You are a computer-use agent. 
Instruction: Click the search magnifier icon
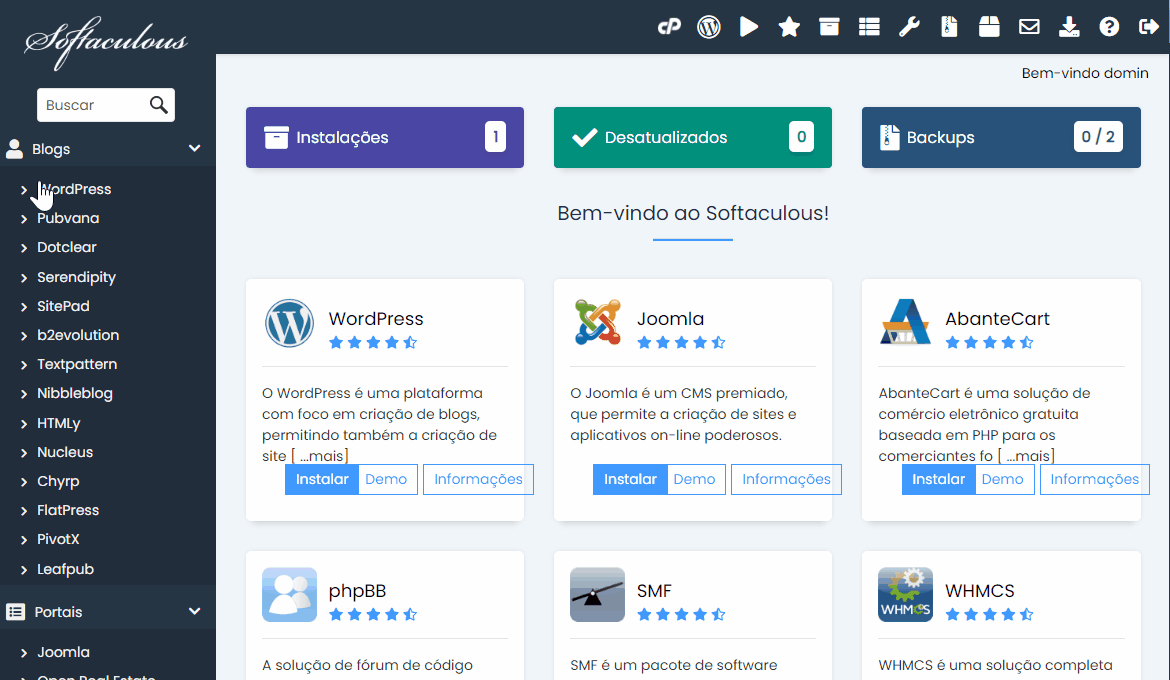[x=158, y=105]
